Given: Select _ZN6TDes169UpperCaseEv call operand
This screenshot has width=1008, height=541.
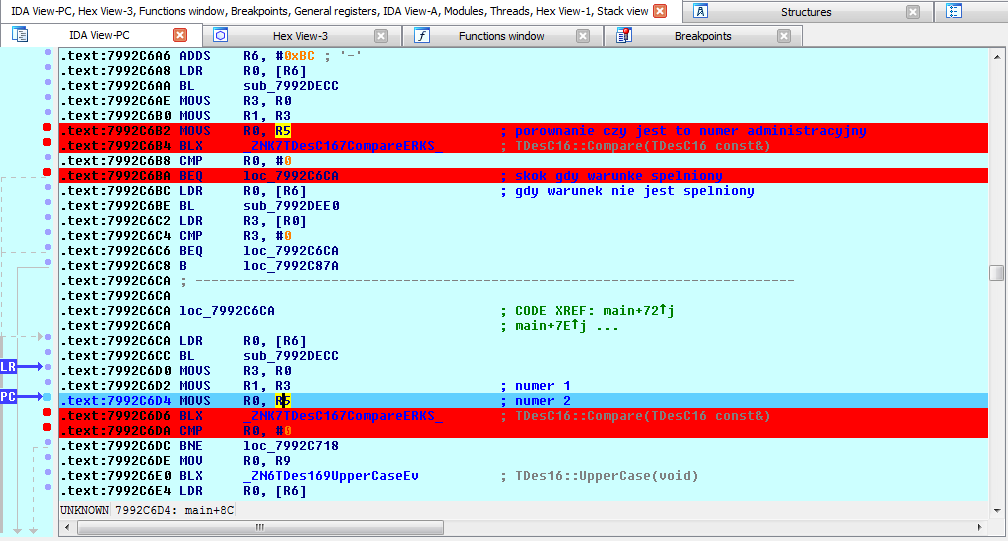Looking at the screenshot, I should point(330,476).
